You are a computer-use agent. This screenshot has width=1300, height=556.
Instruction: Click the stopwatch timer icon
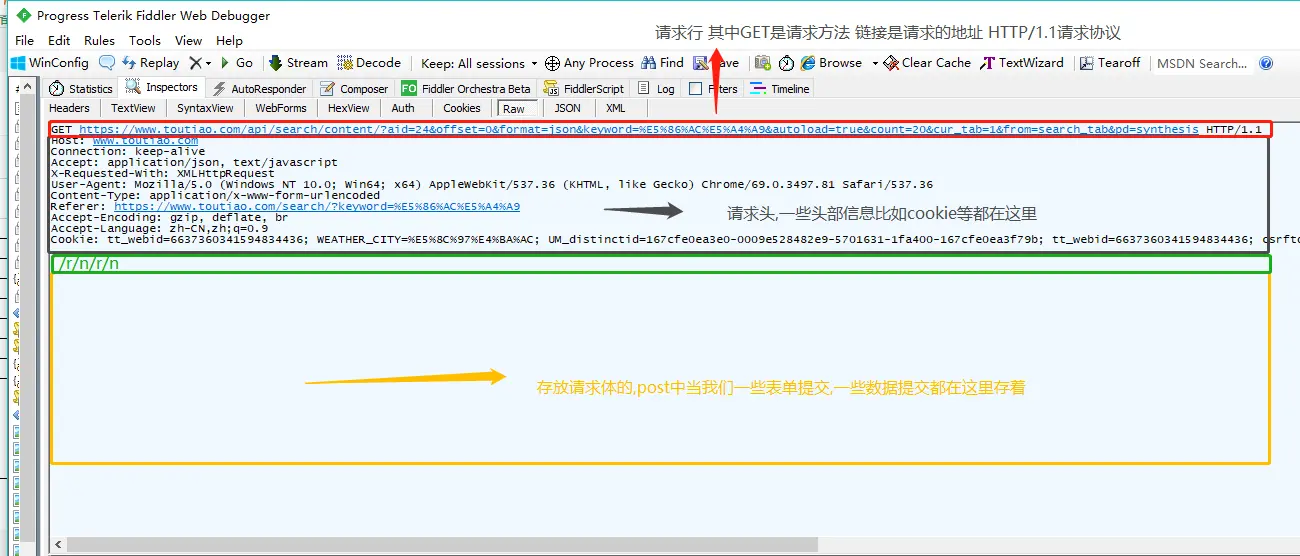pyautogui.click(x=787, y=63)
